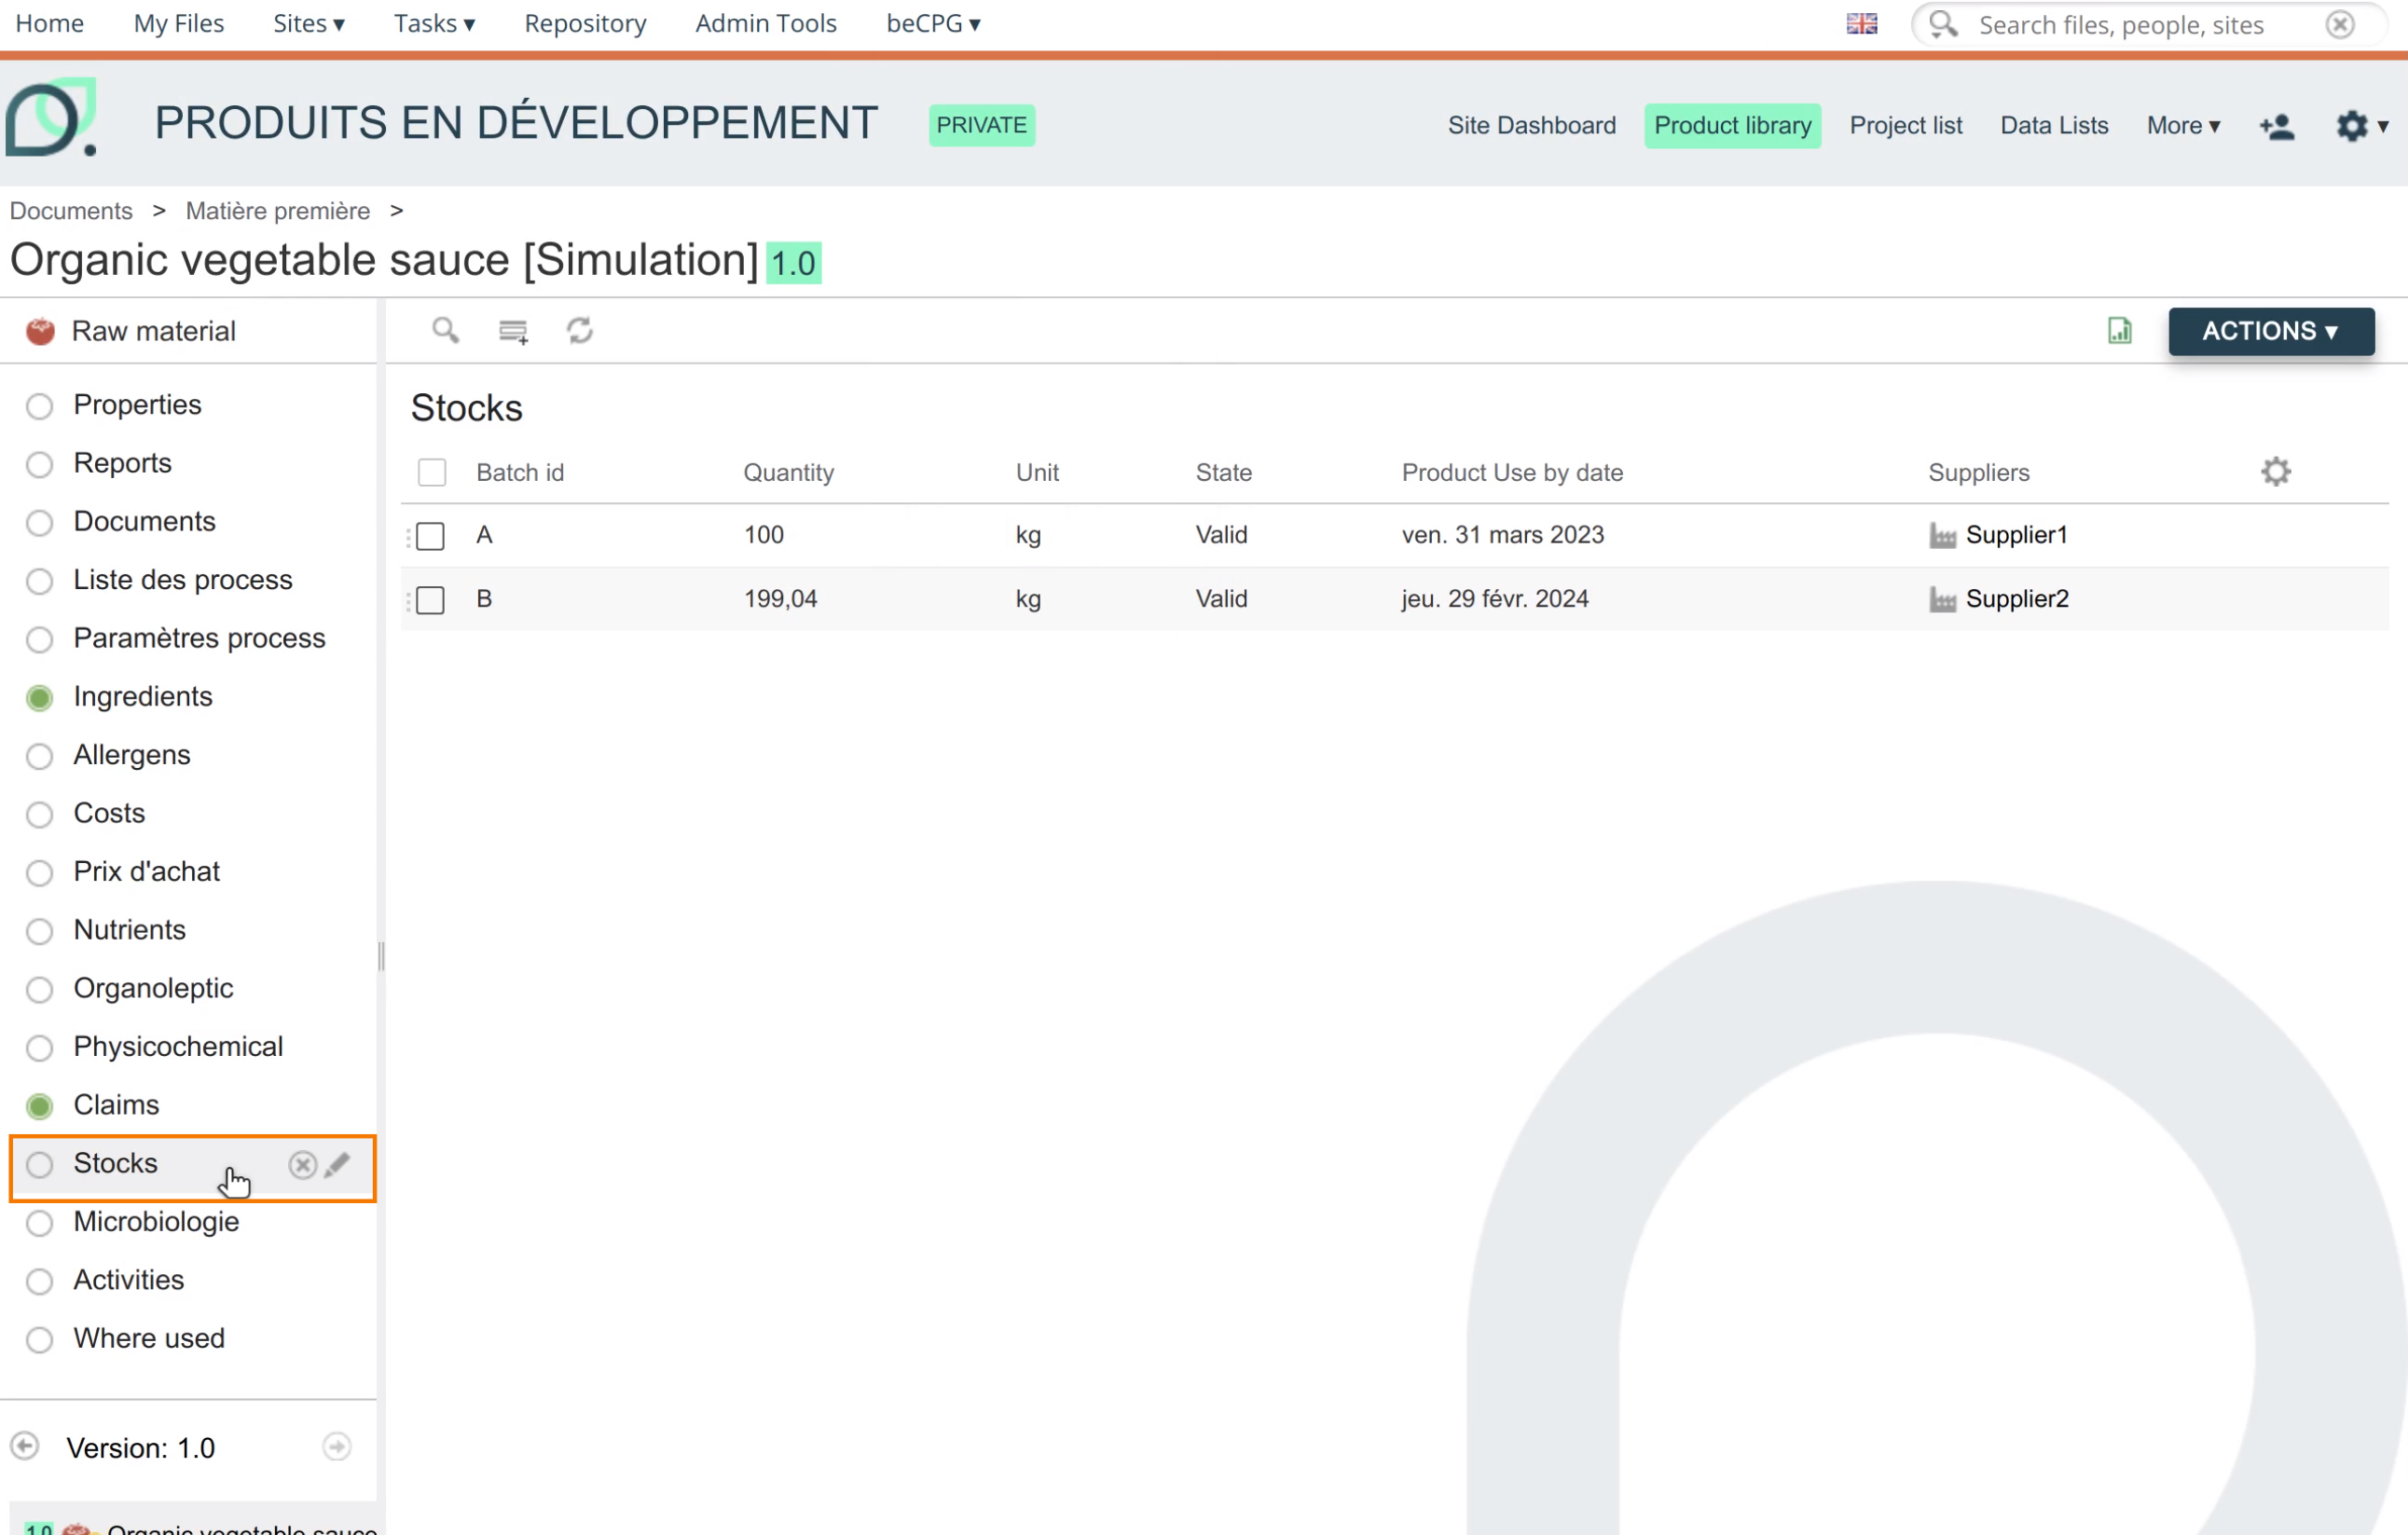Click the language flag icon

tap(1861, 24)
